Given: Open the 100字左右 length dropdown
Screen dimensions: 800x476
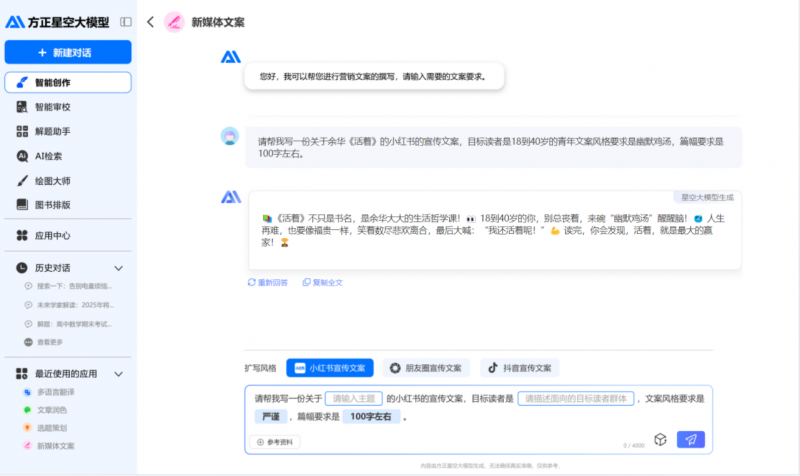Looking at the screenshot, I should tap(371, 416).
